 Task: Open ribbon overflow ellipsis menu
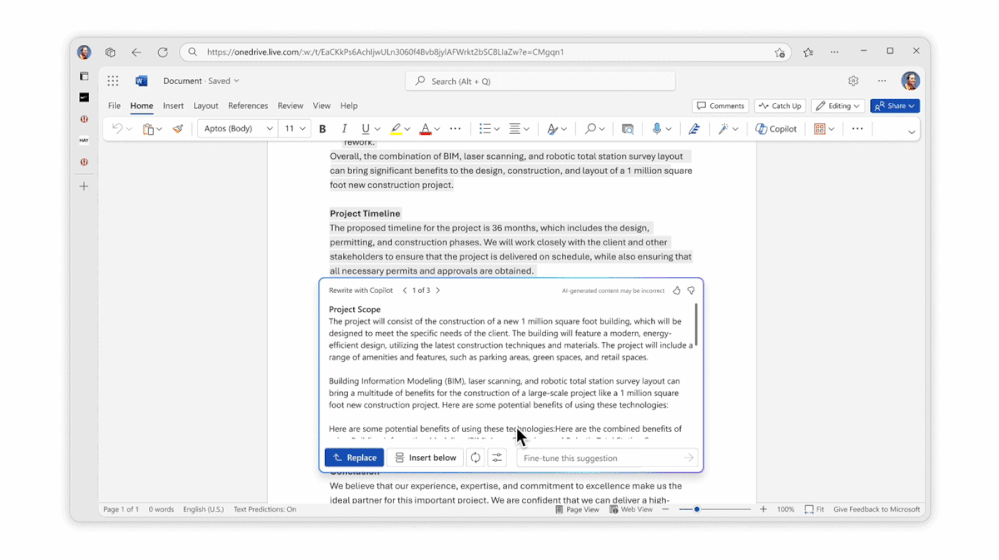[x=858, y=129]
